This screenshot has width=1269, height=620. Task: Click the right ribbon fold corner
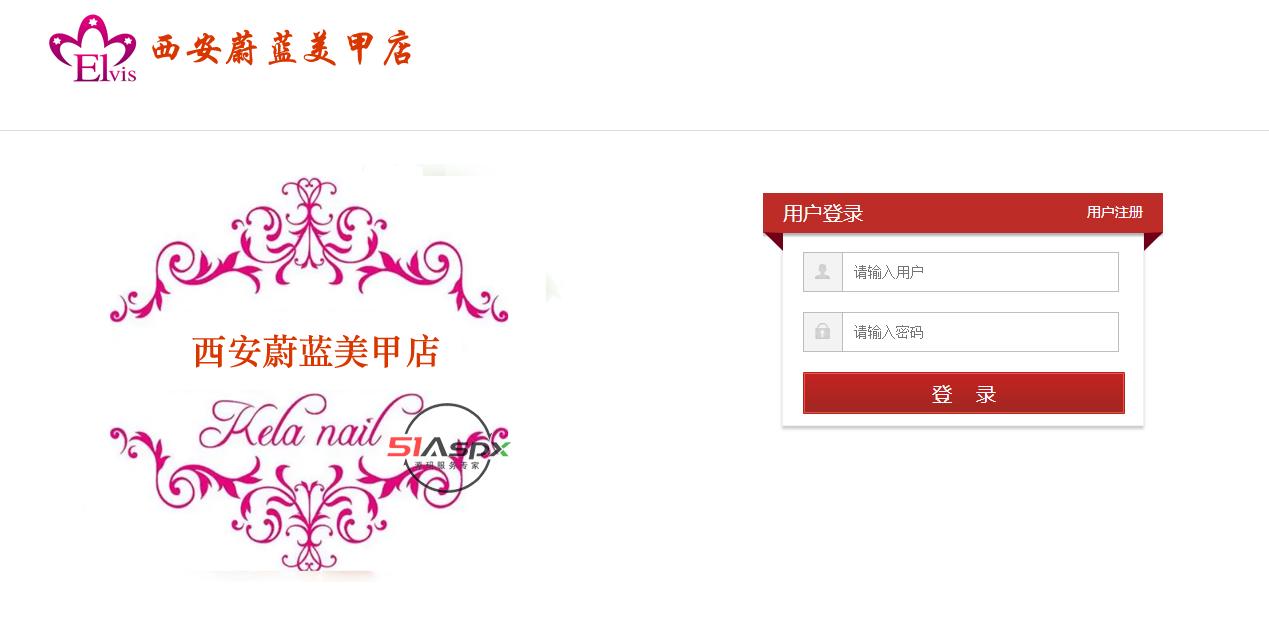(1153, 241)
